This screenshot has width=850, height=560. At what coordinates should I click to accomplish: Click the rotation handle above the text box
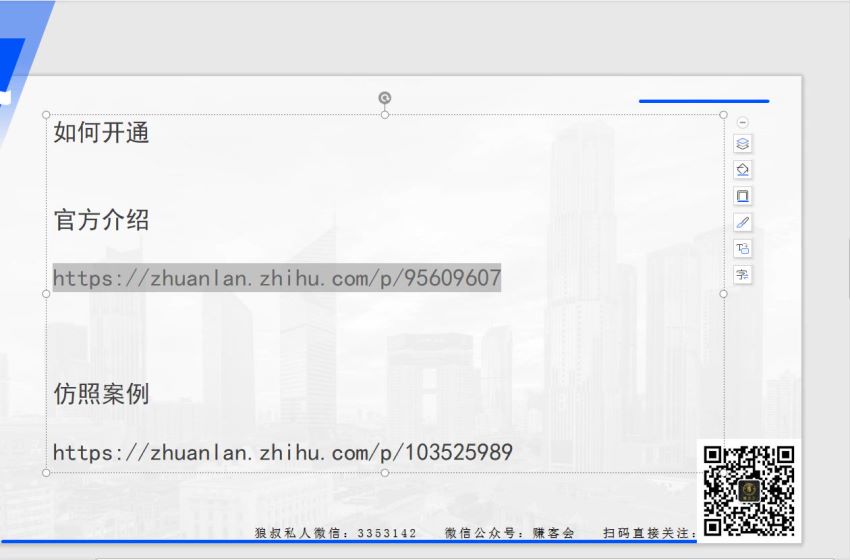pyautogui.click(x=384, y=98)
